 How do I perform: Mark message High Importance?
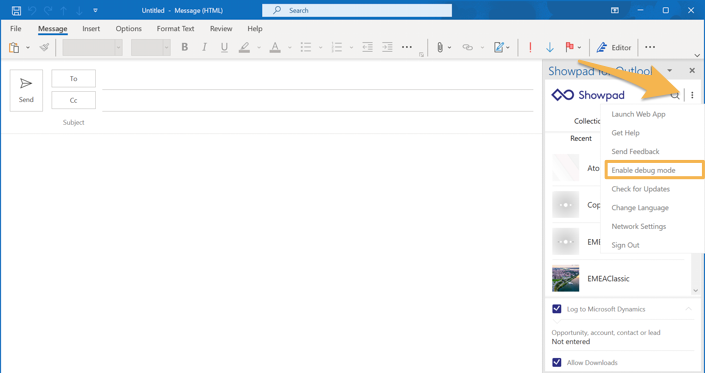(531, 47)
